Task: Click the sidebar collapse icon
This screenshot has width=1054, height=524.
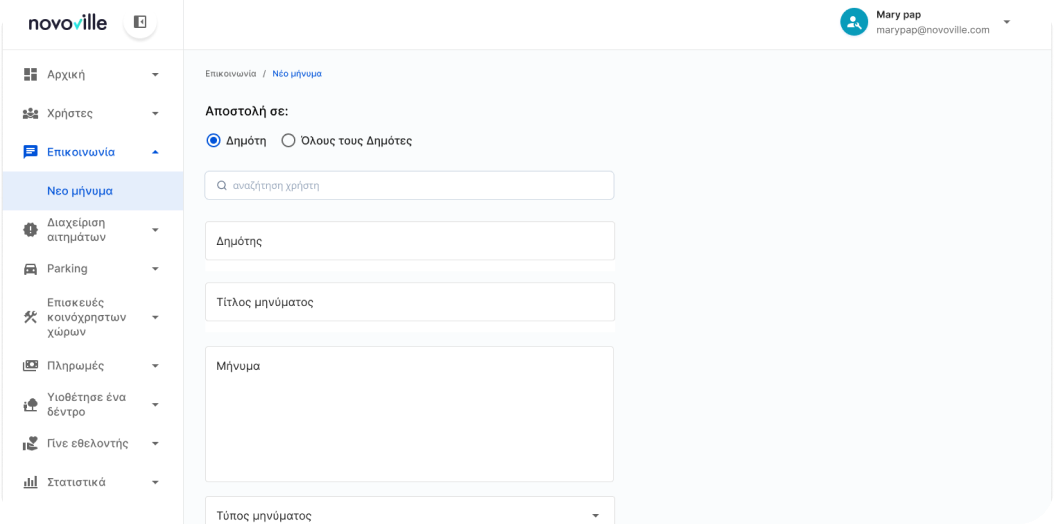Action: 140,22
